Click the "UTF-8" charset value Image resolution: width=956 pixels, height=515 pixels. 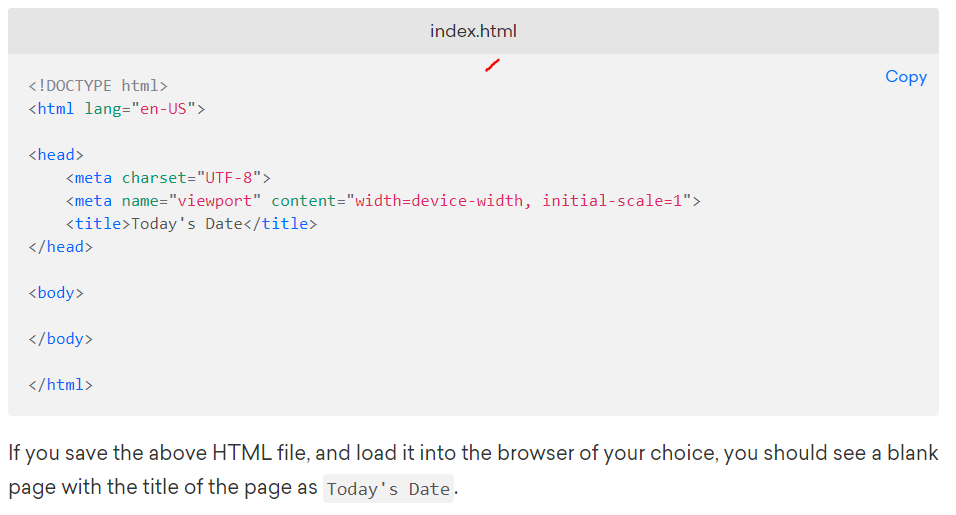[229, 178]
